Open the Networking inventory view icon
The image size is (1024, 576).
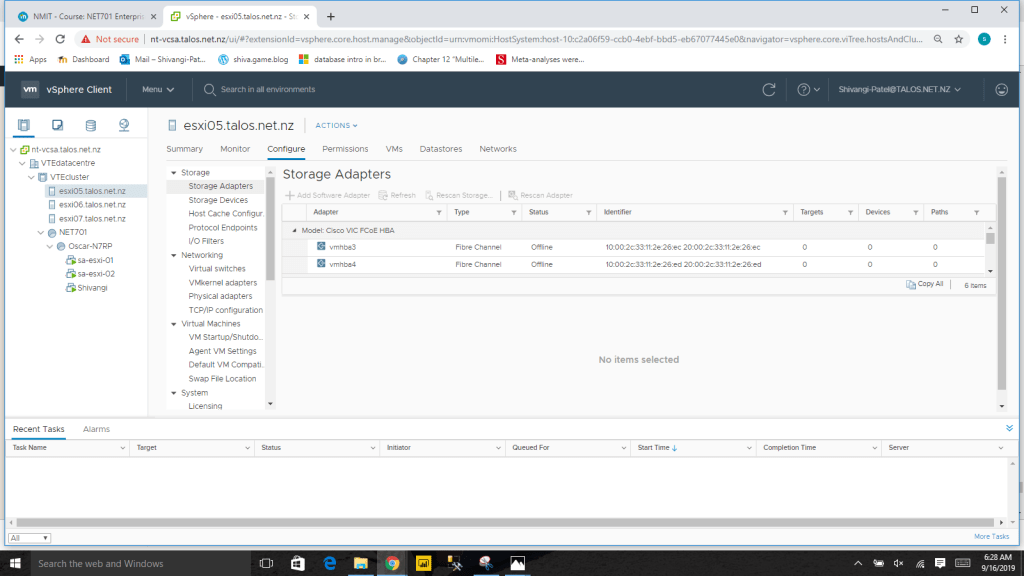[124, 125]
